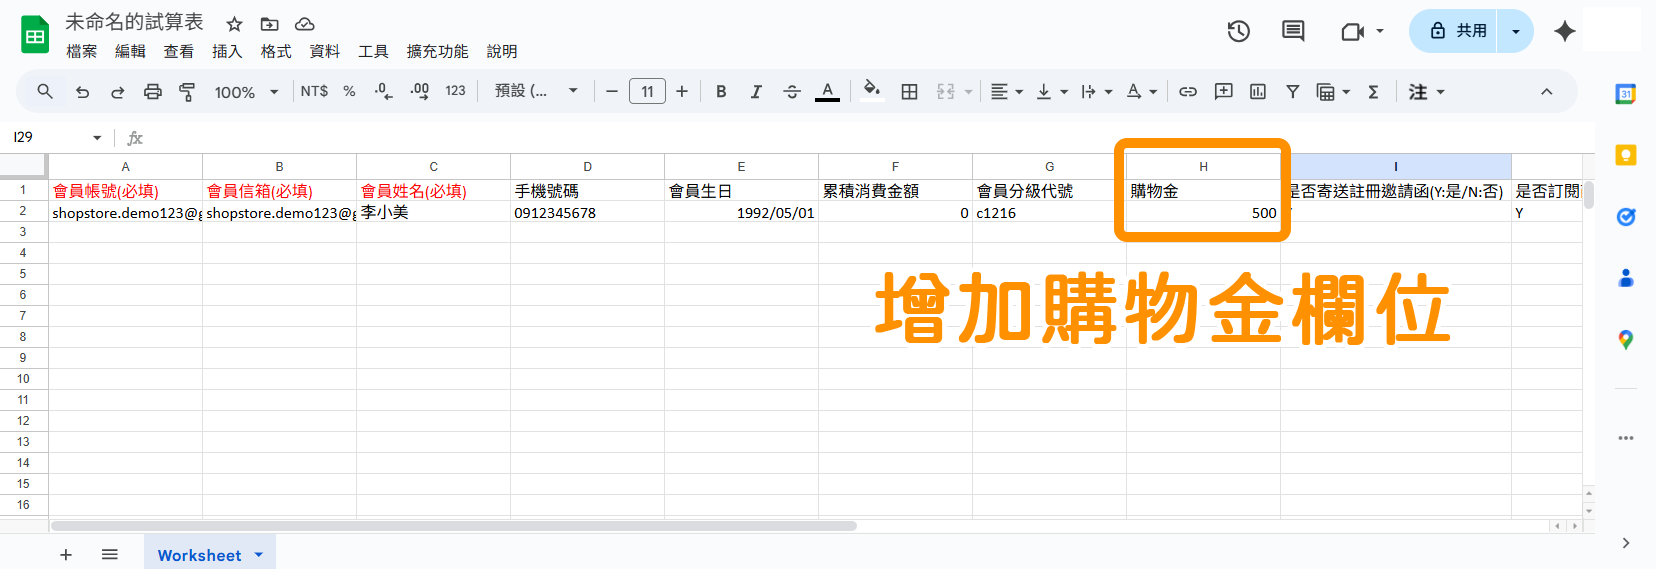Collapse the toolbar with the up chevron
This screenshot has width=1656, height=569.
(1546, 92)
